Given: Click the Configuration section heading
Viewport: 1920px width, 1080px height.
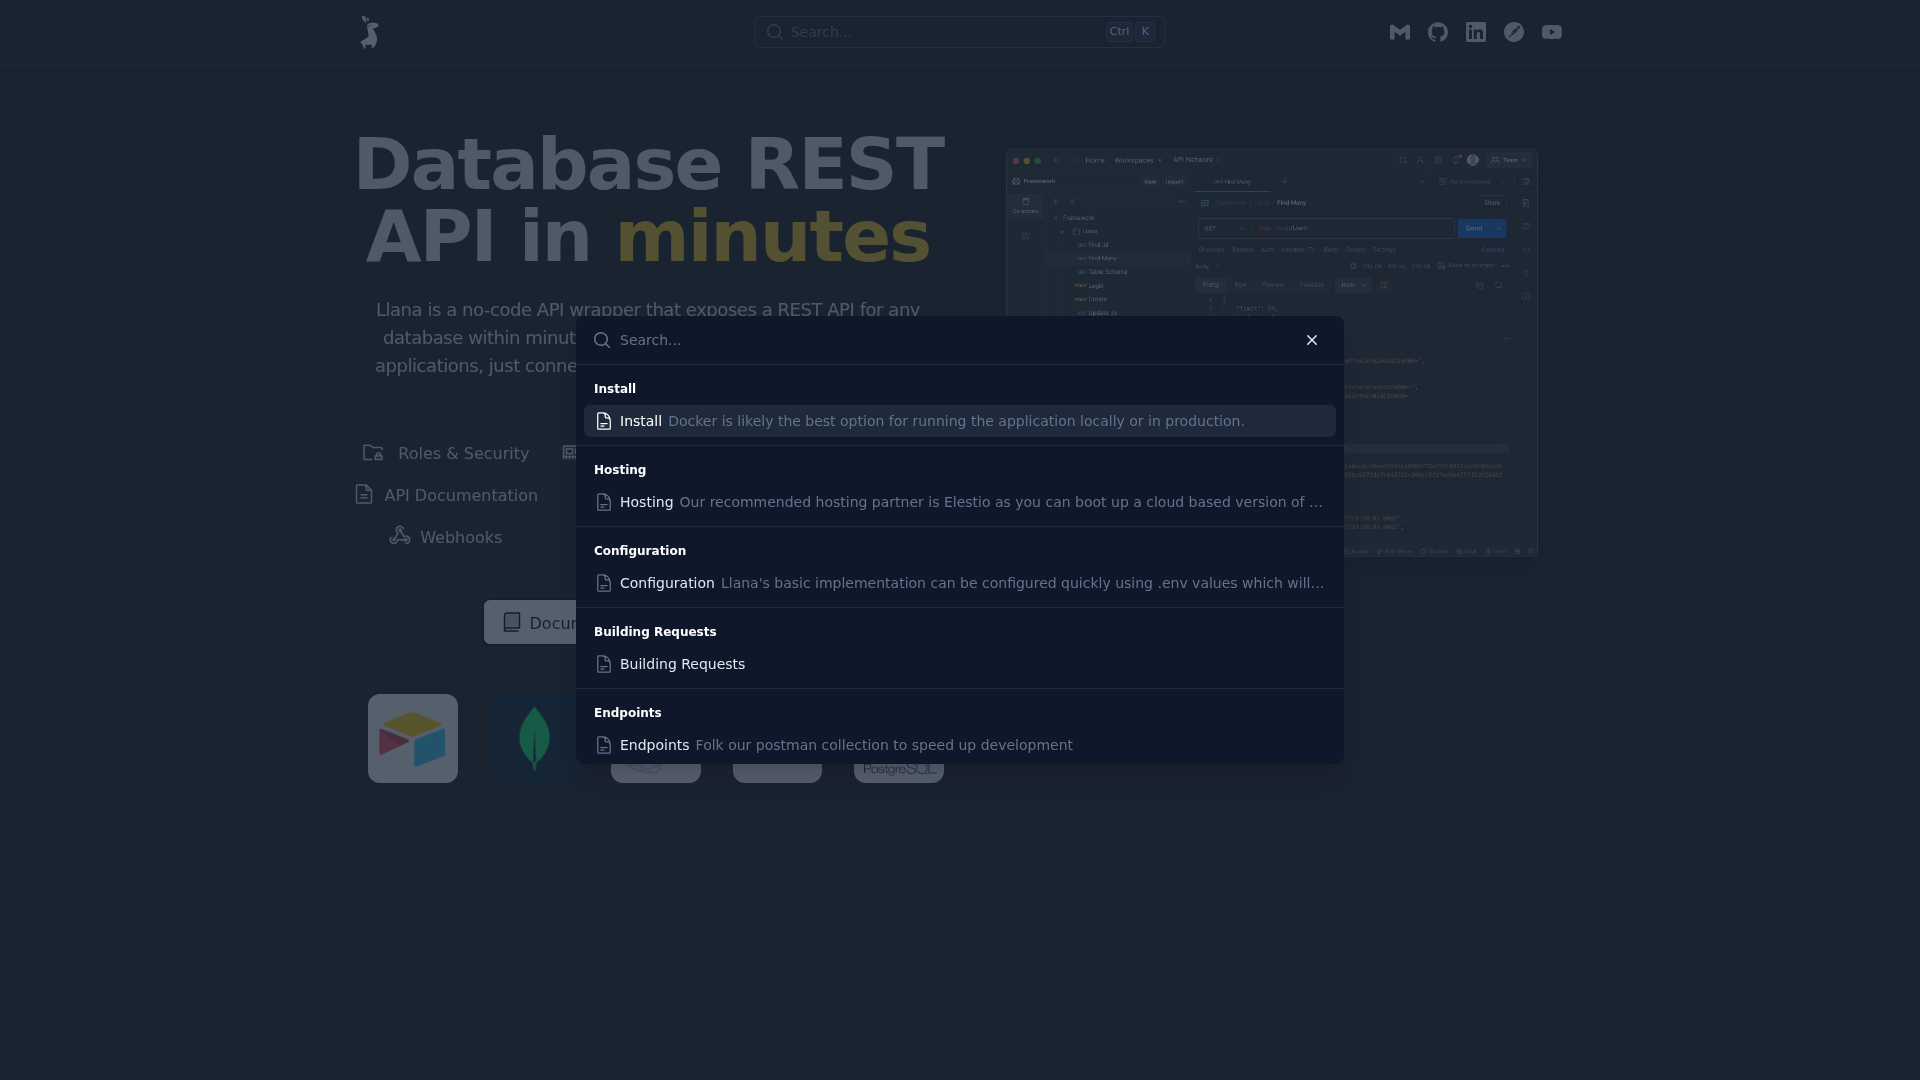Looking at the screenshot, I should tap(640, 551).
